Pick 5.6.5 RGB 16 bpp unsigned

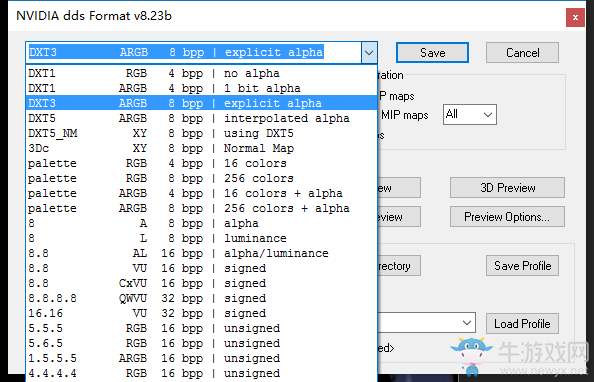(201, 343)
